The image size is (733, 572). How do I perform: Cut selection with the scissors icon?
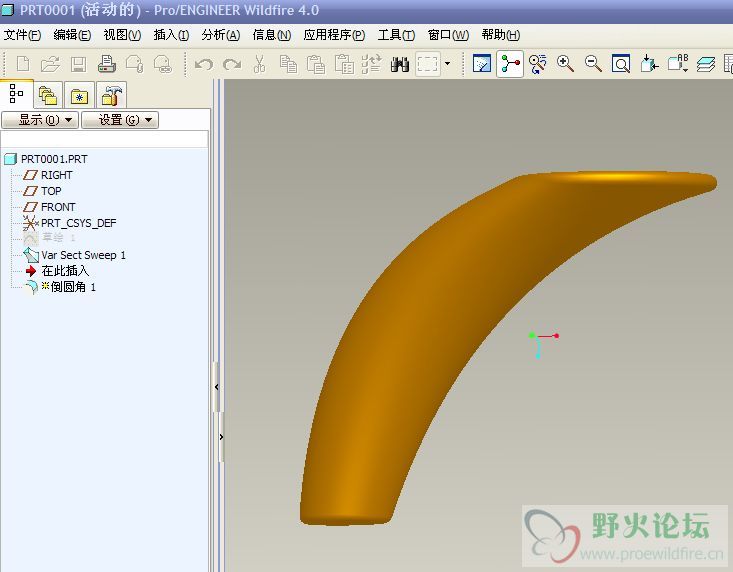pos(259,64)
